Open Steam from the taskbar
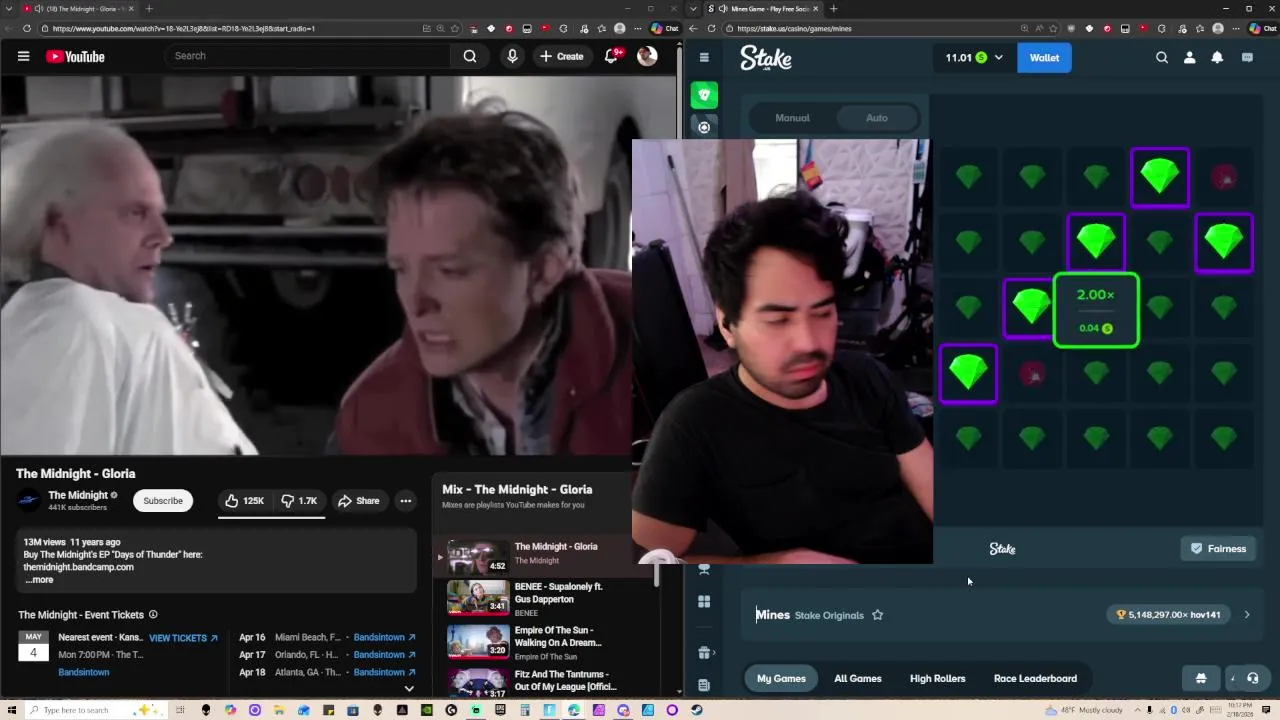Image resolution: width=1280 pixels, height=720 pixels. (697, 710)
